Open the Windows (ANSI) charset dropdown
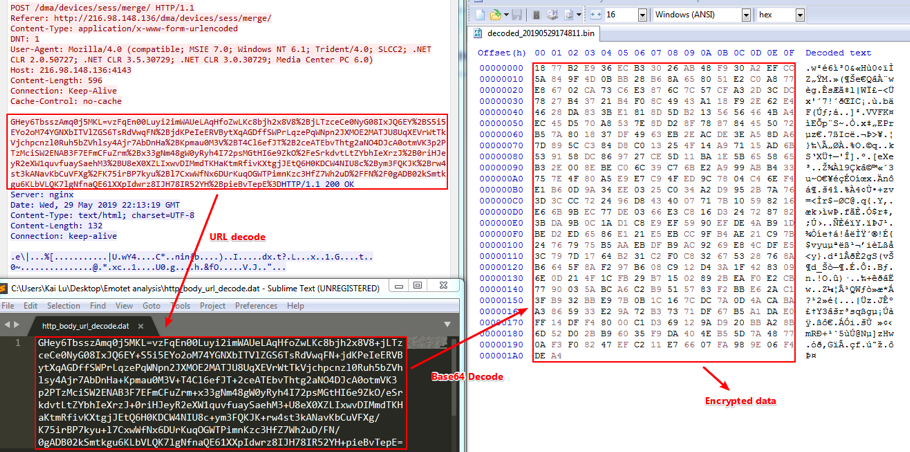The width and height of the screenshot is (910, 452). coord(746,15)
